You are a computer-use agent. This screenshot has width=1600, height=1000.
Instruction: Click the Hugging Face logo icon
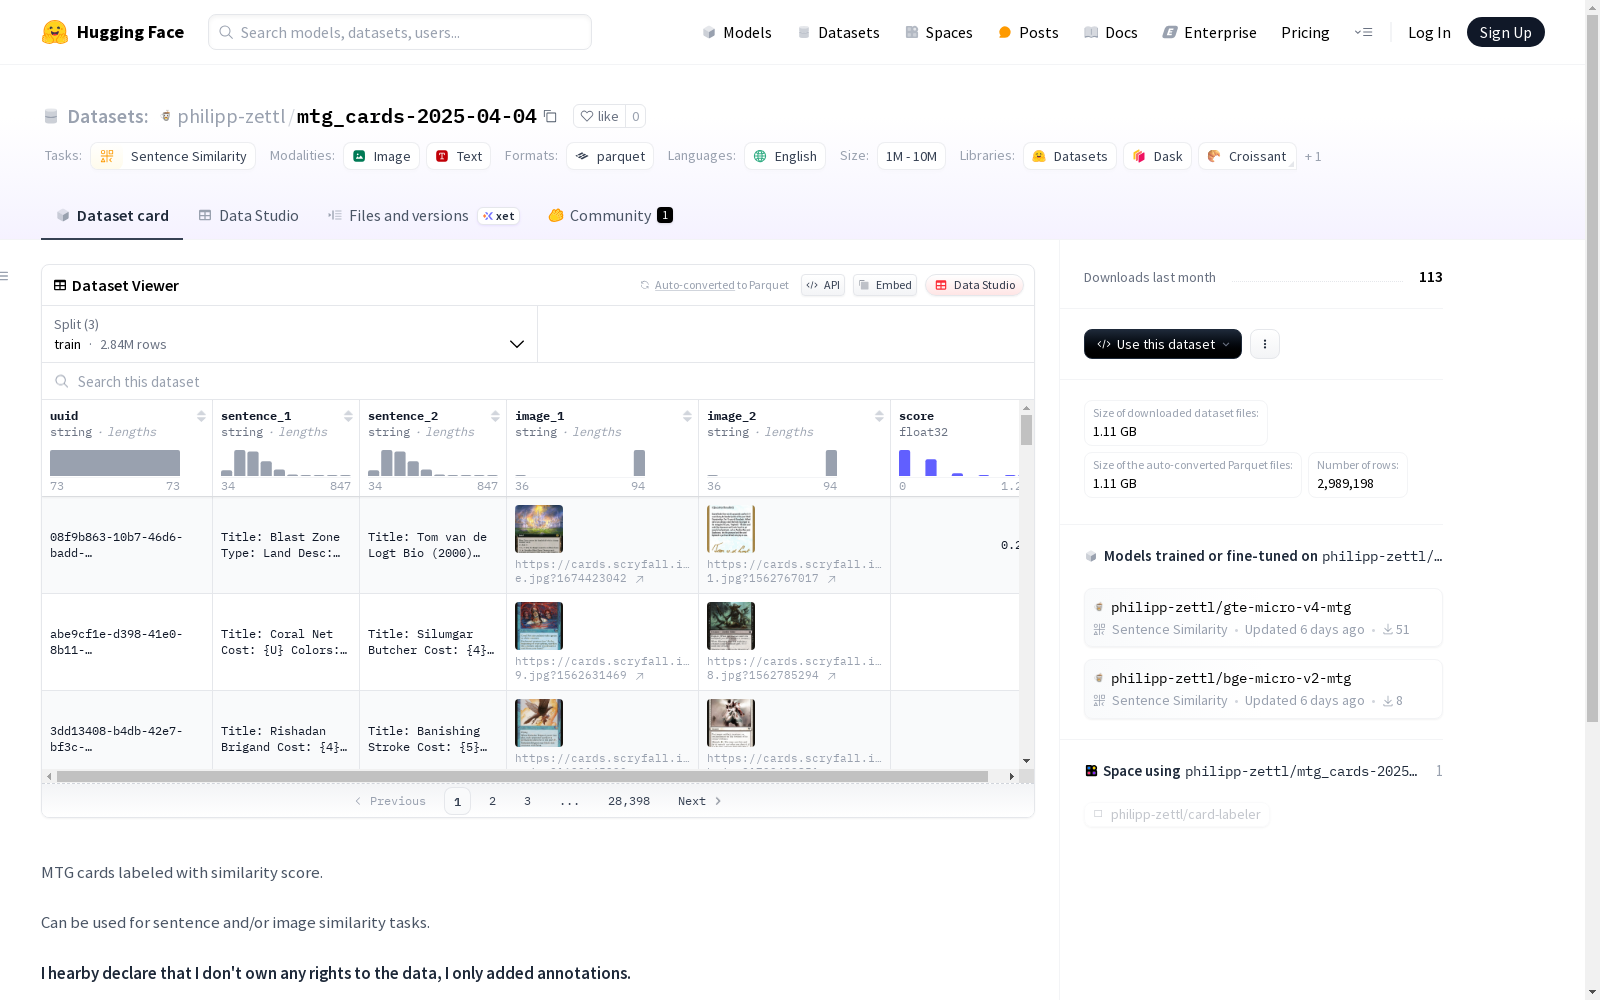(55, 32)
